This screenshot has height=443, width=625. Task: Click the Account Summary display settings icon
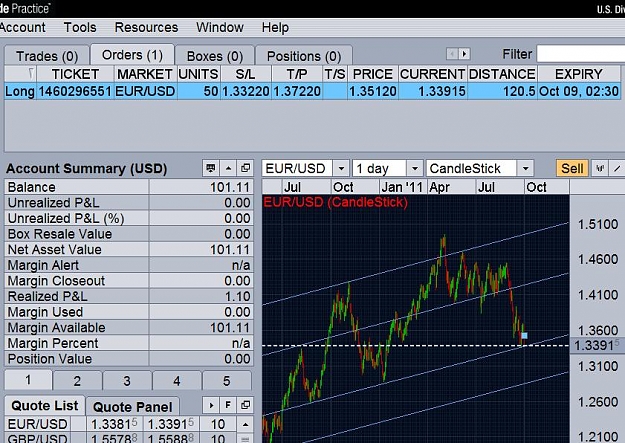(210, 168)
